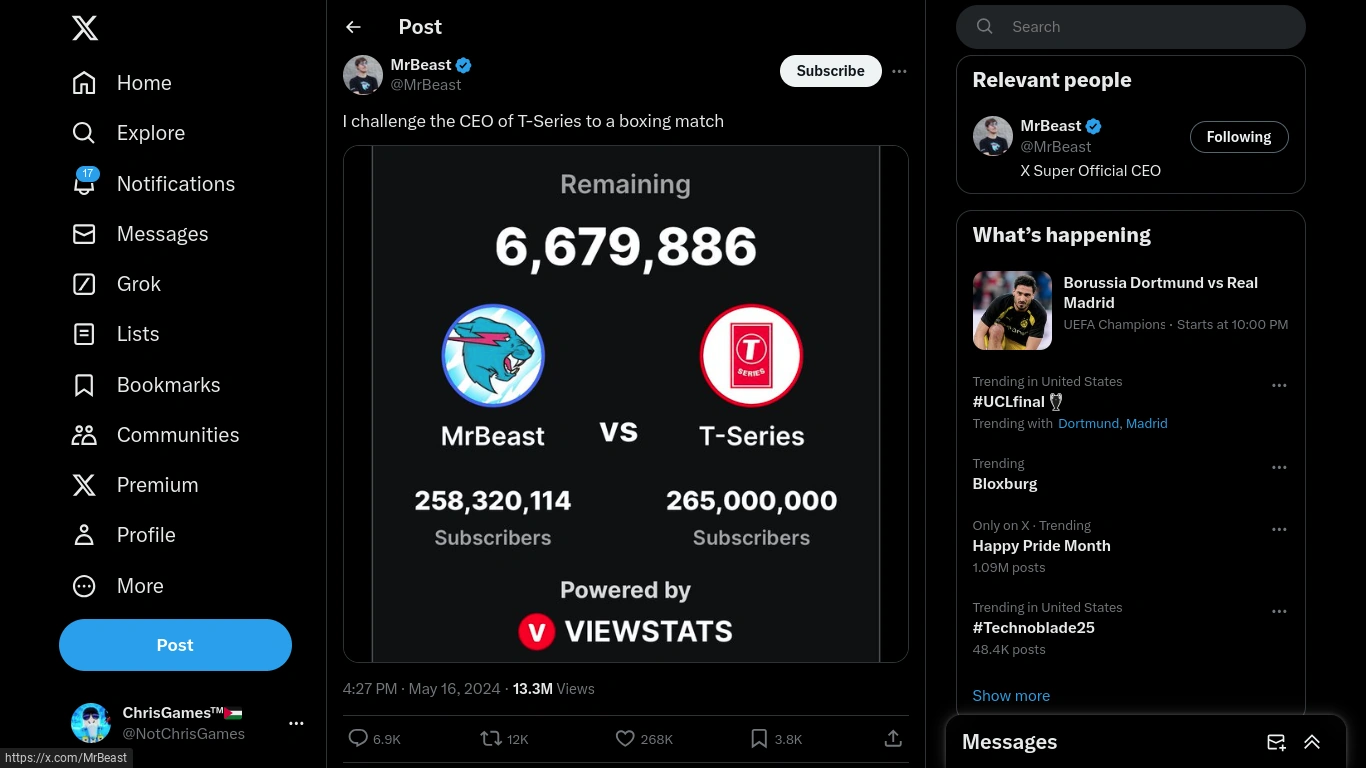Share the post using share icon
The height and width of the screenshot is (768, 1366).
pyautogui.click(x=893, y=739)
